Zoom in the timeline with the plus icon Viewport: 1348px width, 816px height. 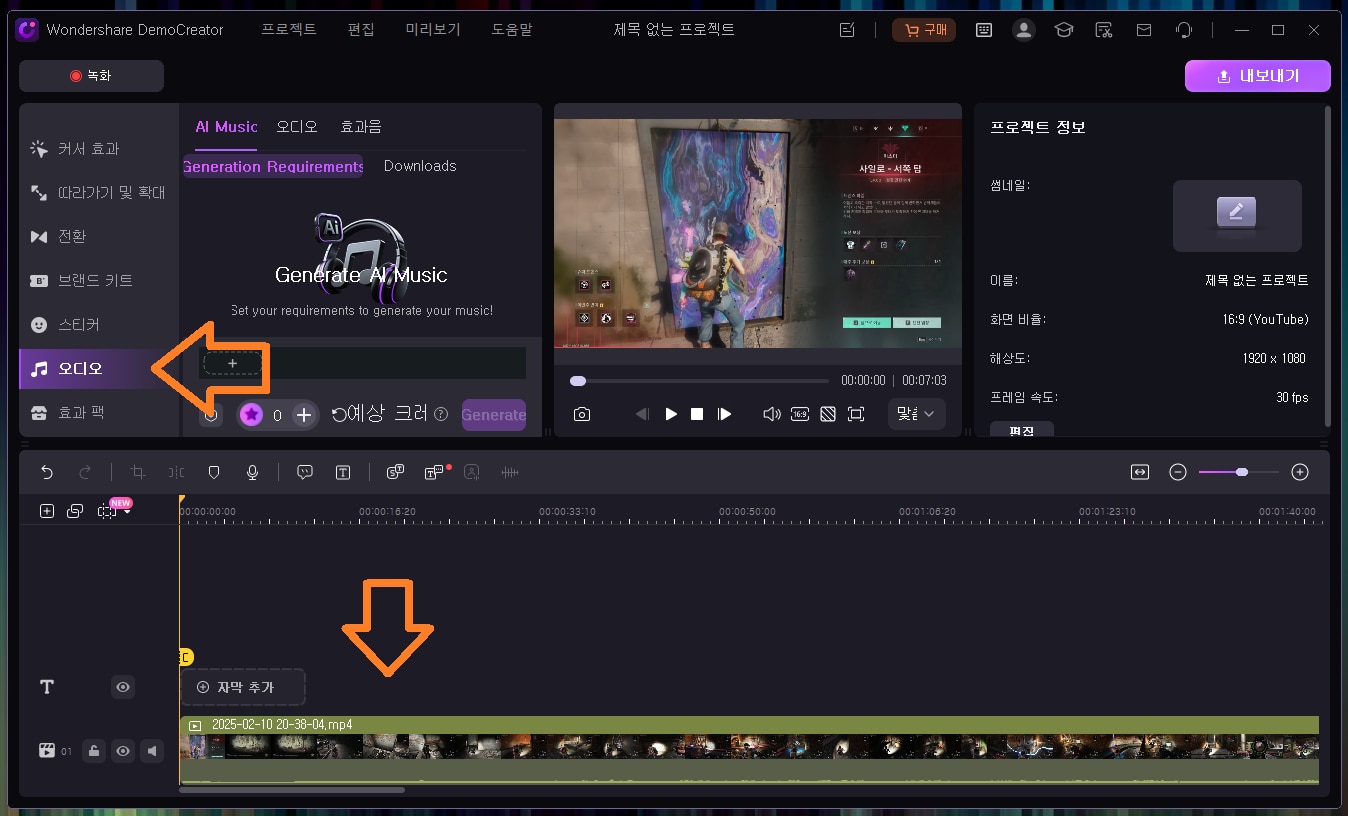[1300, 472]
